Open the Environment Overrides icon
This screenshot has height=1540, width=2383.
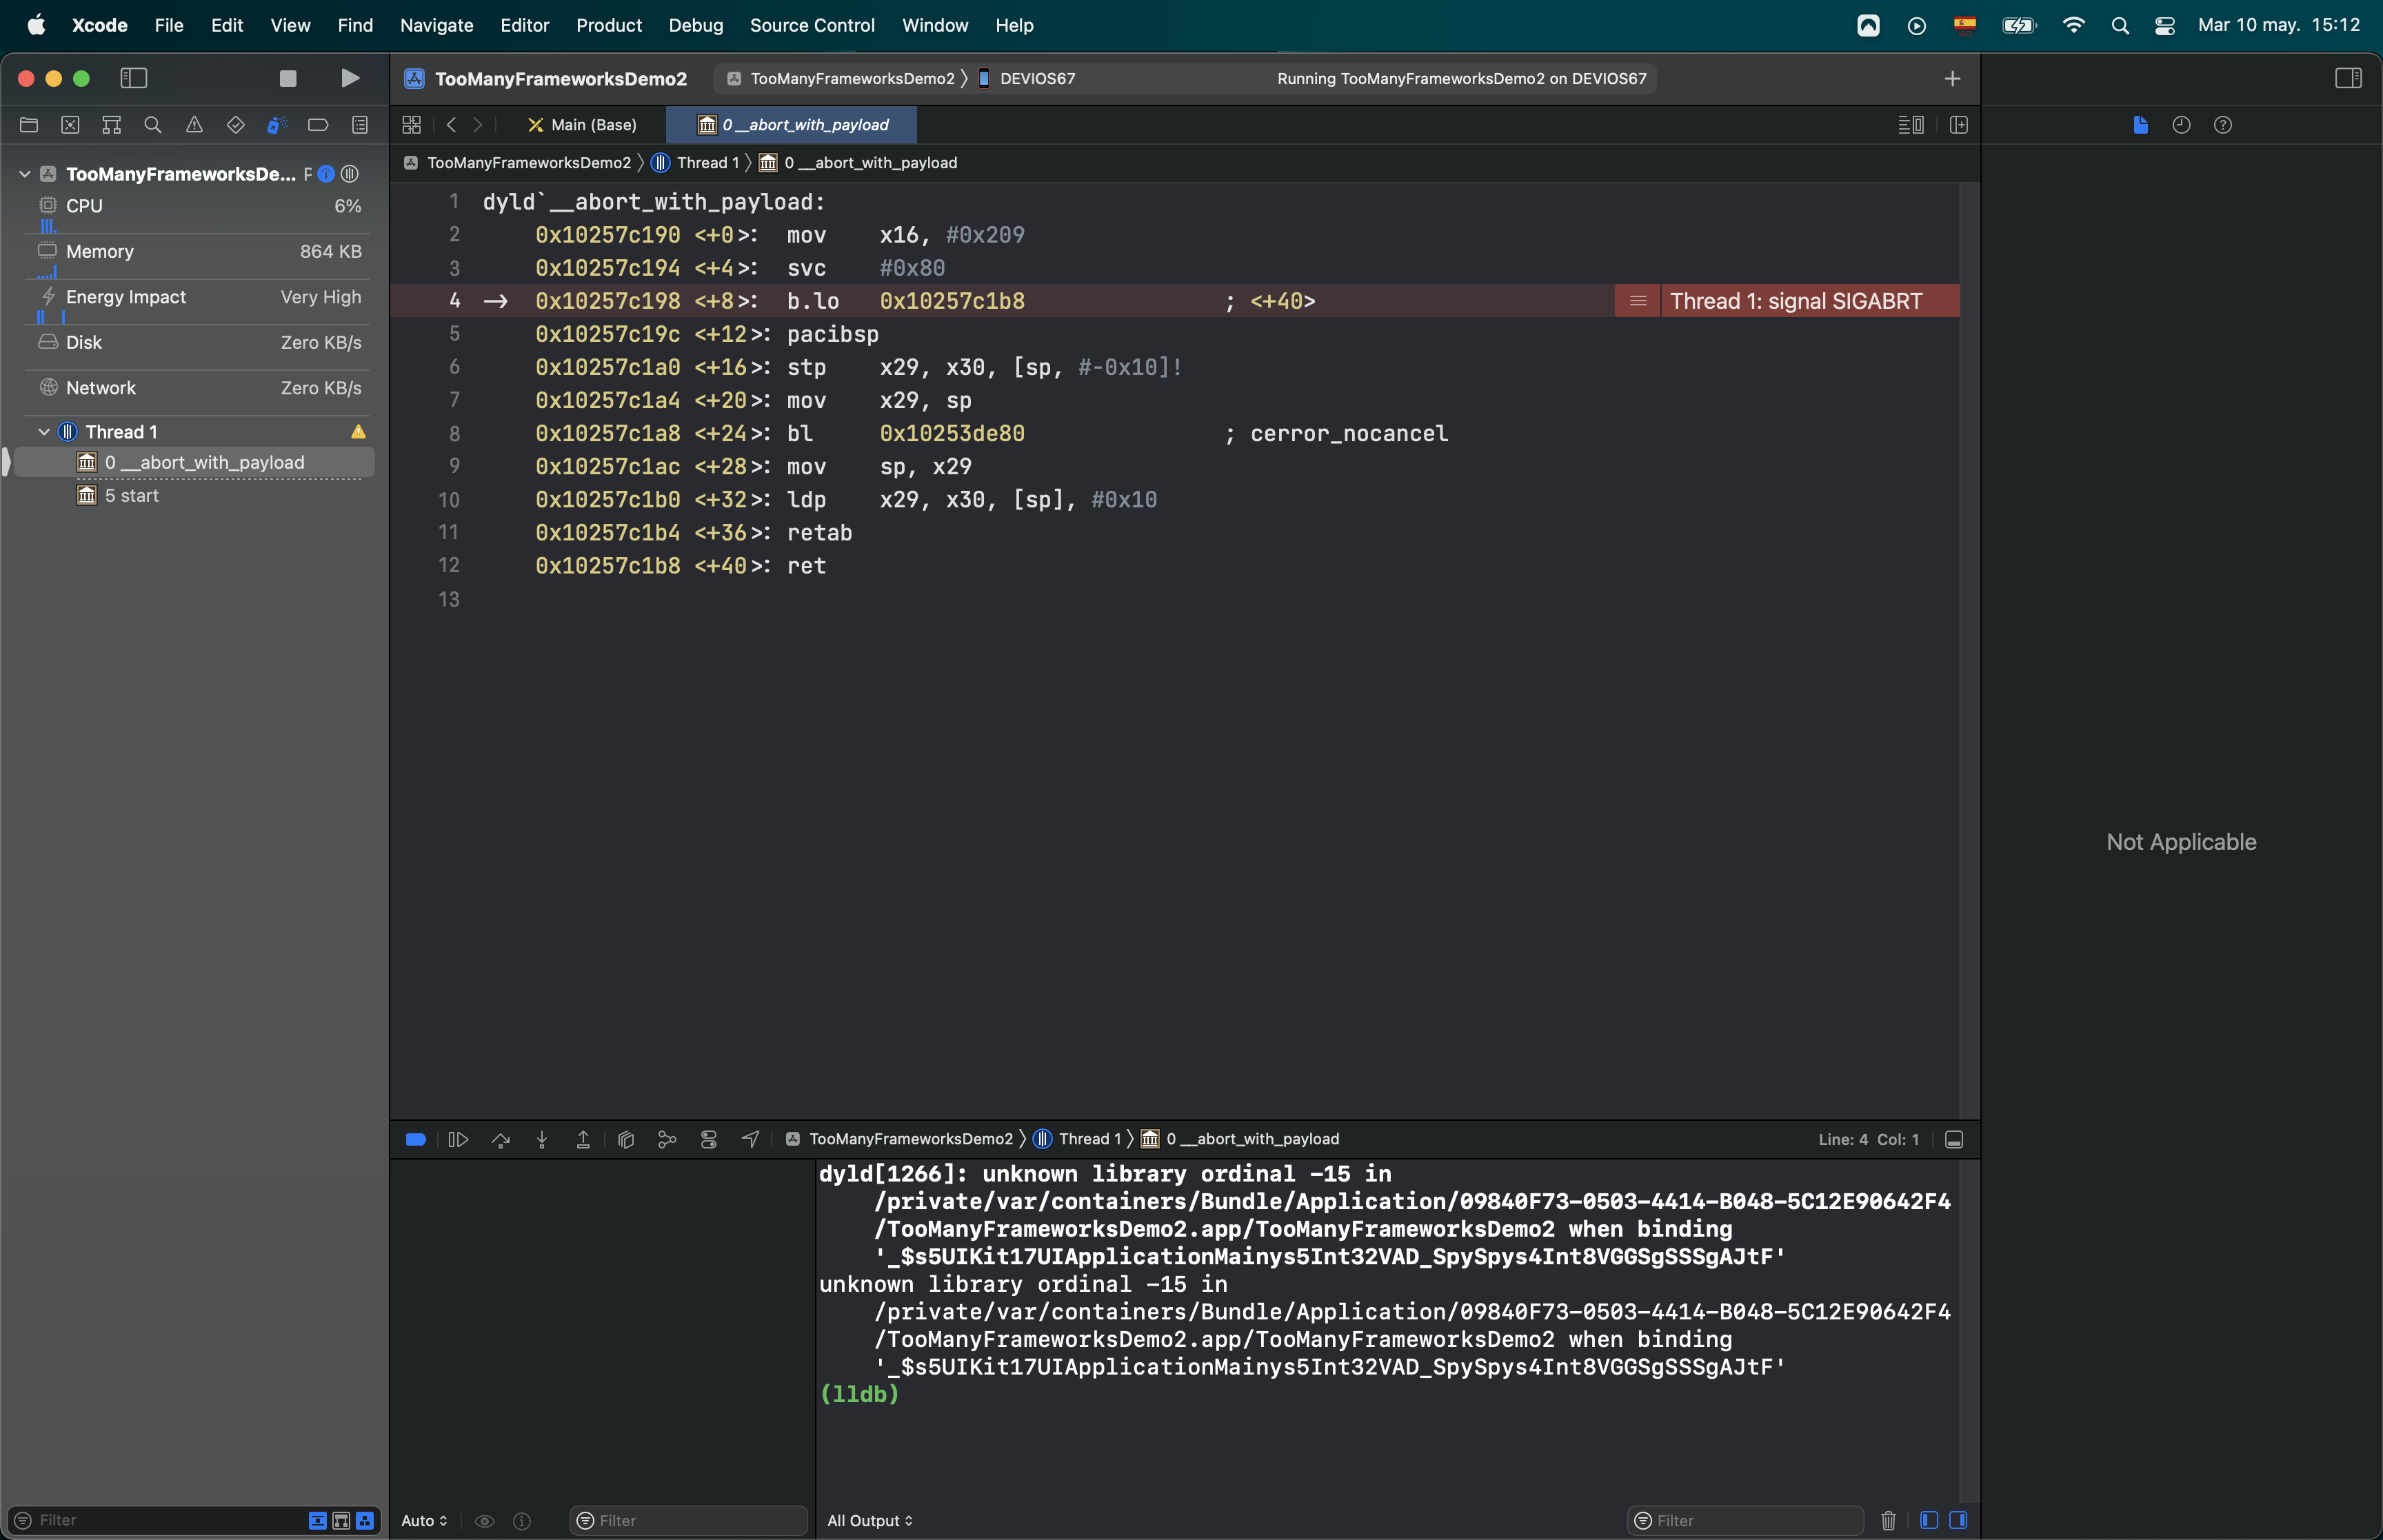709,1139
